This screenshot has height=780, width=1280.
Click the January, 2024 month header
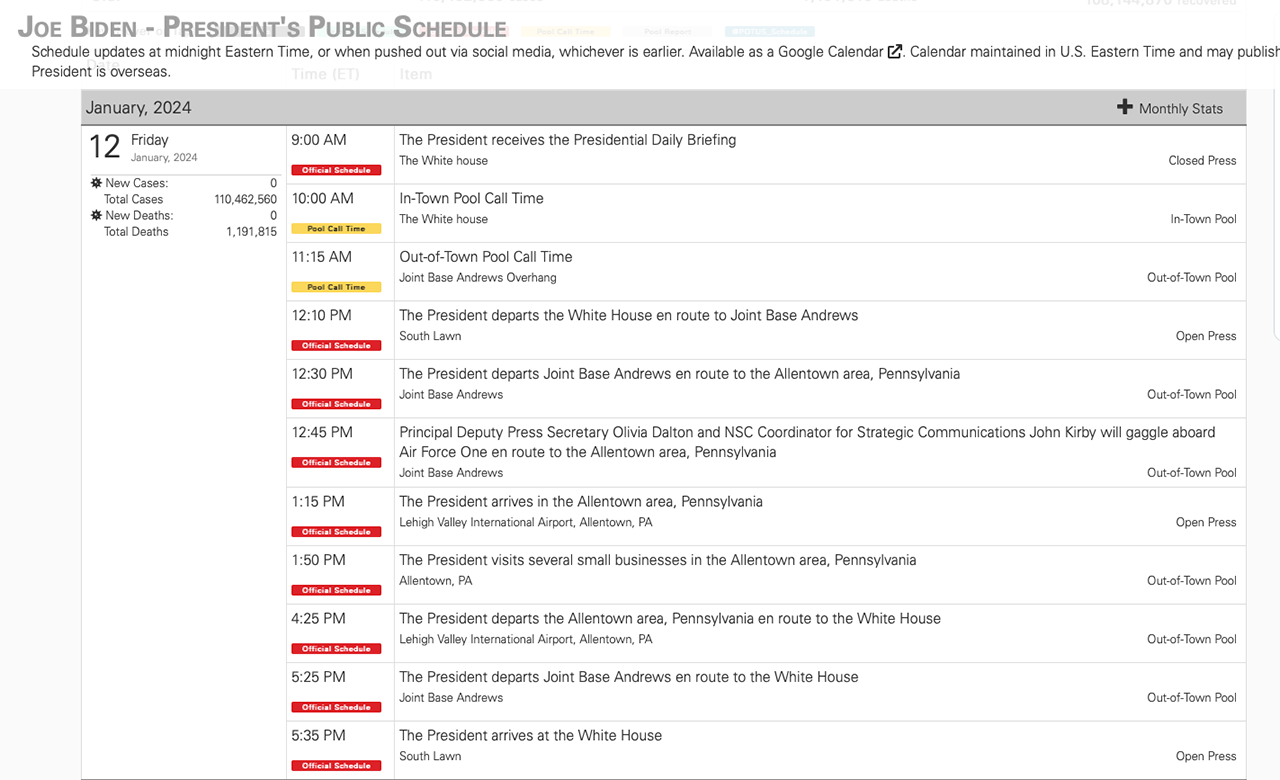coord(138,108)
